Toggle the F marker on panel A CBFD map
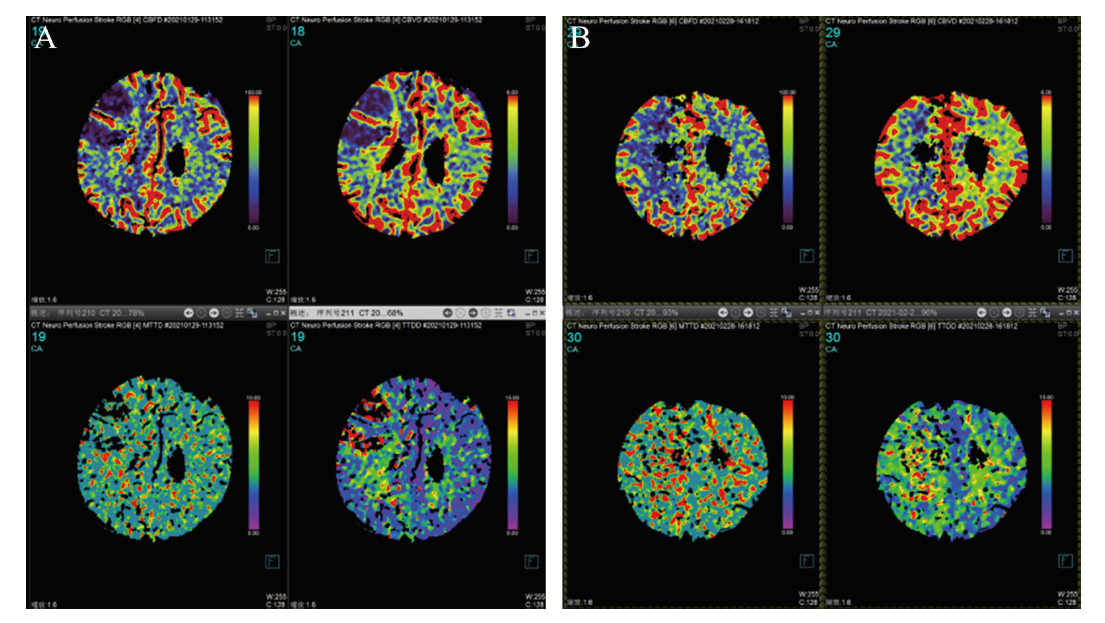 [x=270, y=256]
